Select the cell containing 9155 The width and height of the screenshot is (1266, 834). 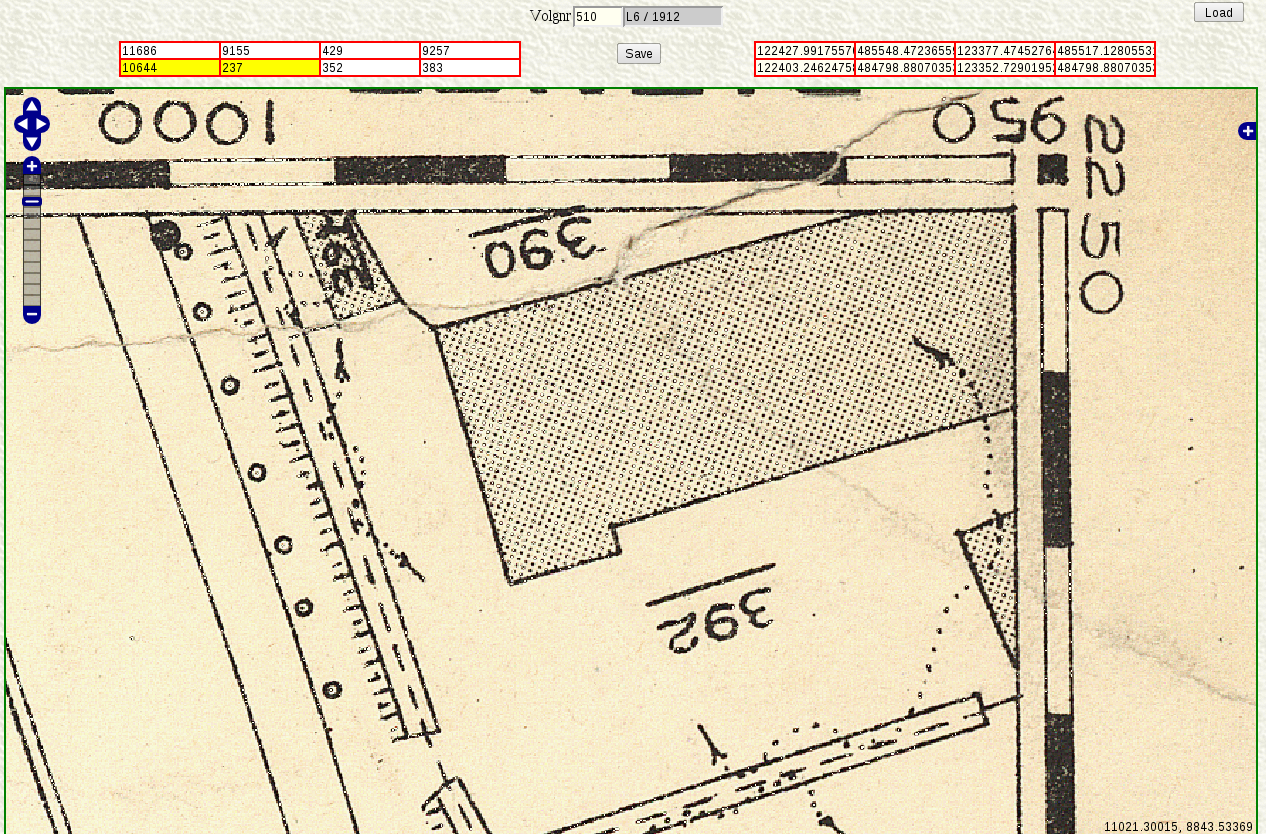pyautogui.click(x=270, y=51)
